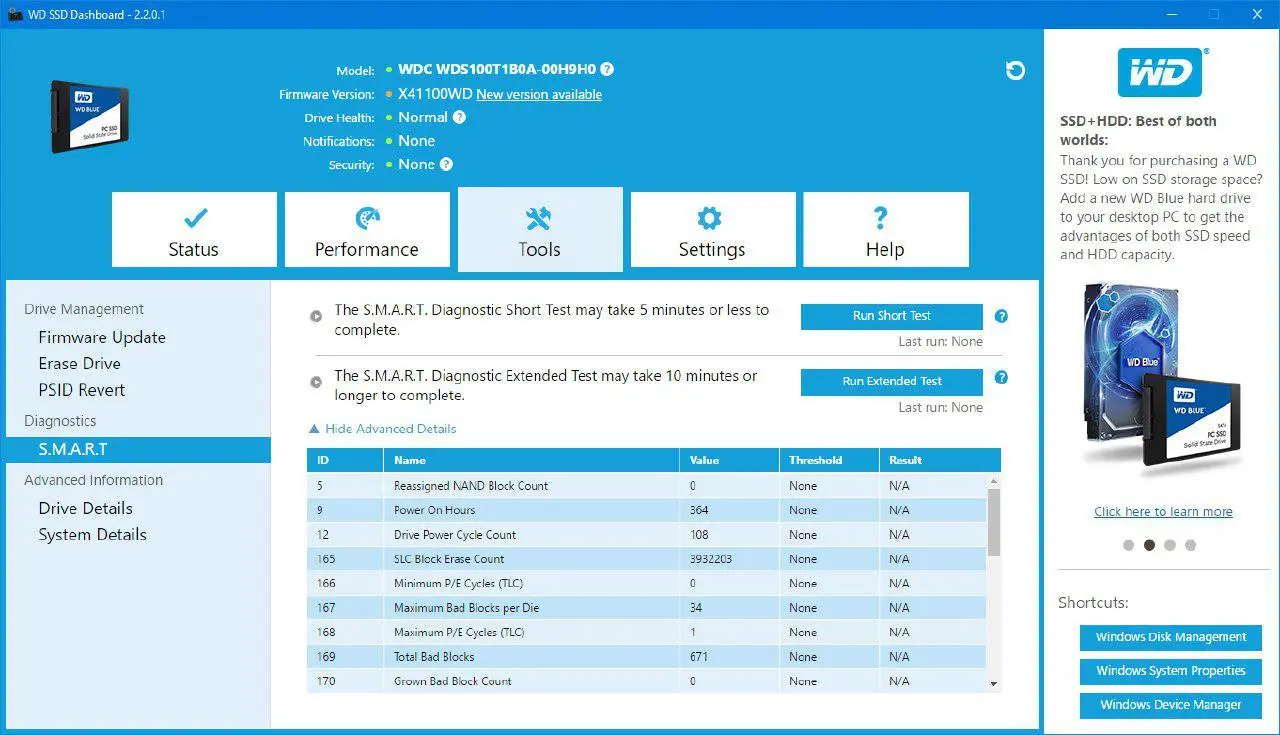The width and height of the screenshot is (1280, 735).
Task: Click help icon beside Drive Health Normal
Action: [459, 117]
